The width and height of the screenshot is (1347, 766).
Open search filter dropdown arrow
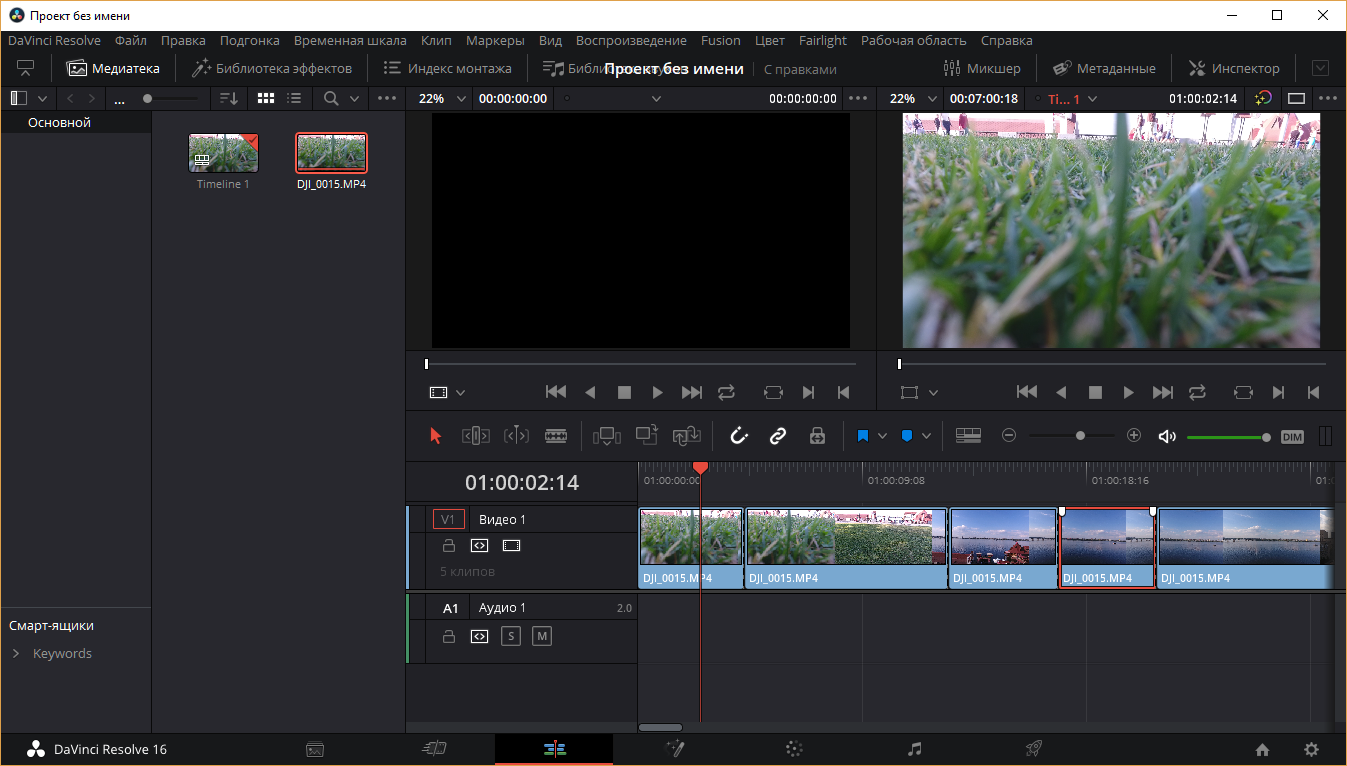point(354,99)
